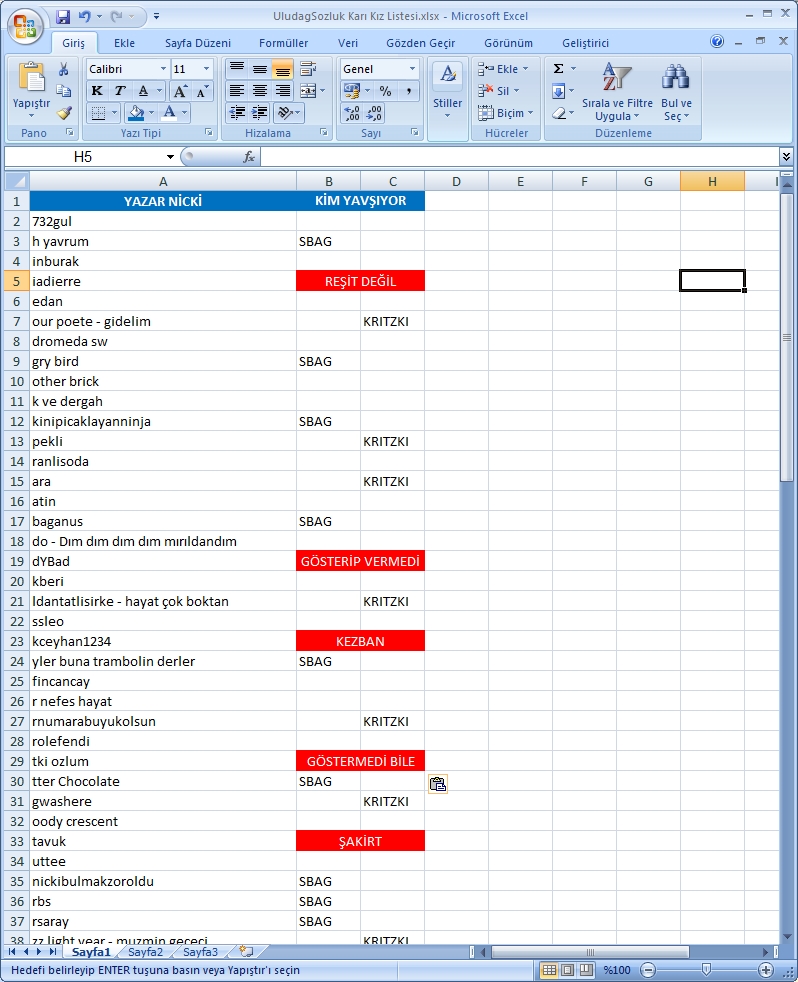798x982 pixels.
Task: Click zoom level %100 button
Action: coord(616,970)
